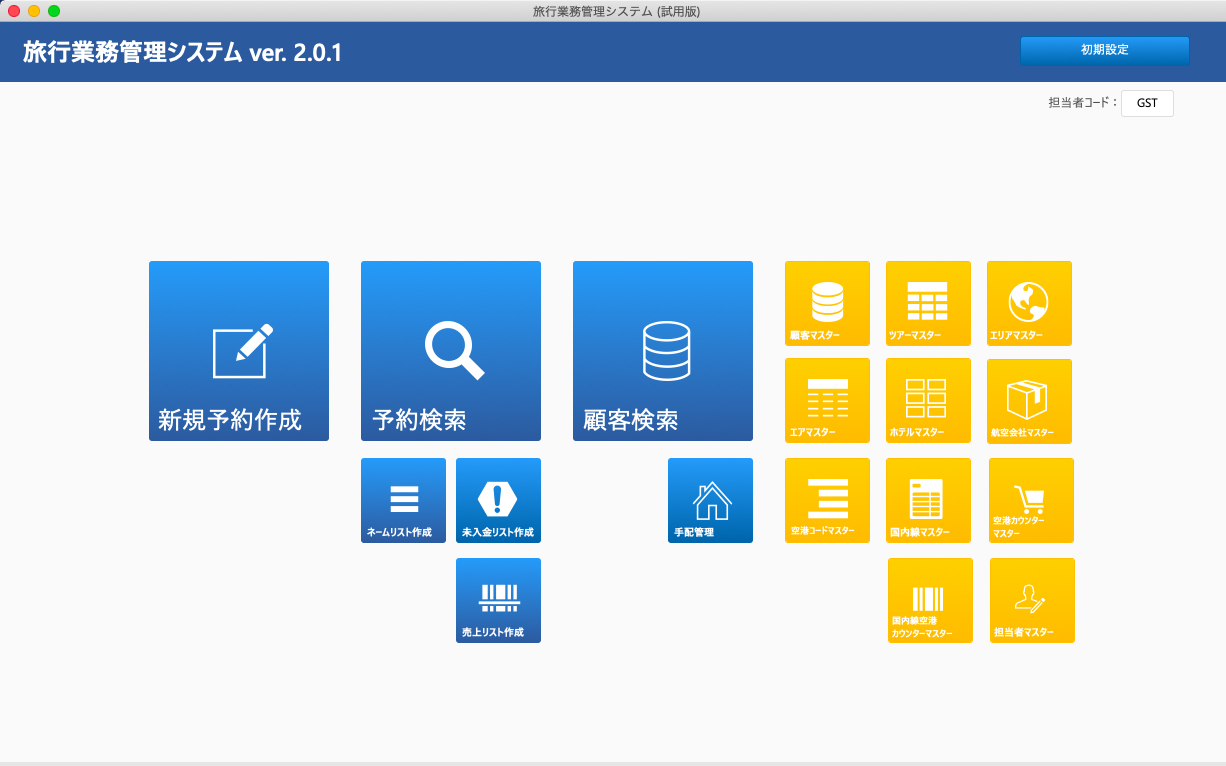Open ホテルマスター tile
The width and height of the screenshot is (1226, 766).
[928, 400]
